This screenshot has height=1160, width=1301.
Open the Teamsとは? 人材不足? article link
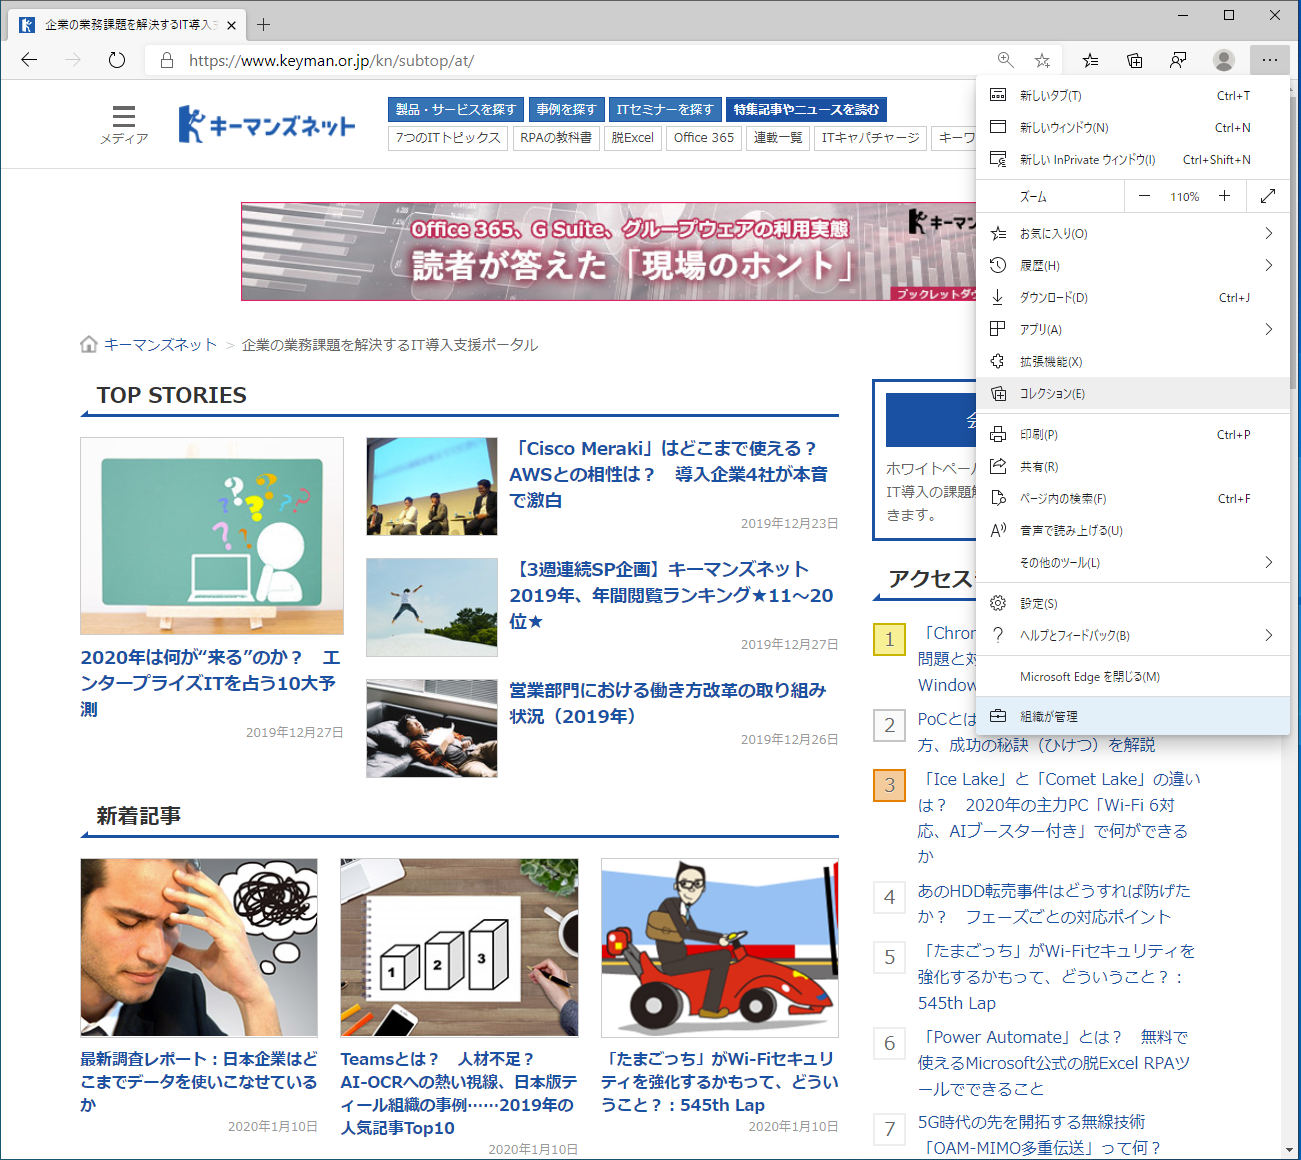coord(459,1093)
